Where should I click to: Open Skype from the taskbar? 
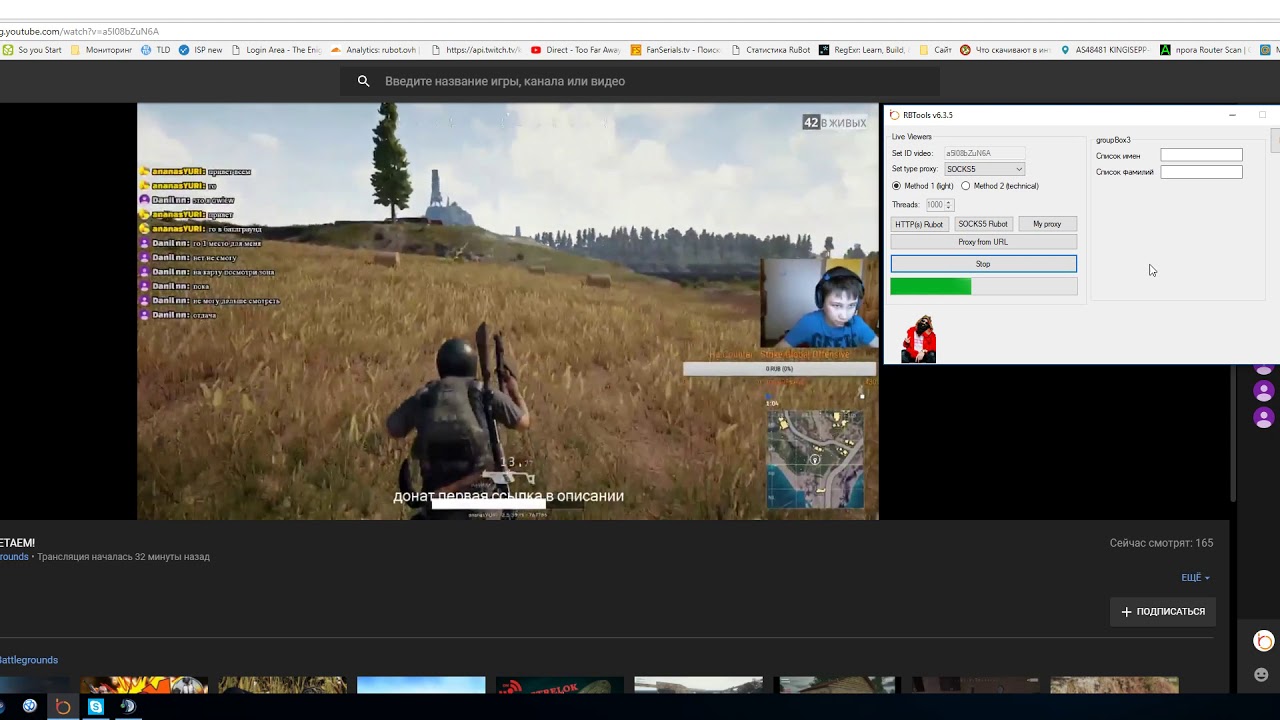point(96,706)
